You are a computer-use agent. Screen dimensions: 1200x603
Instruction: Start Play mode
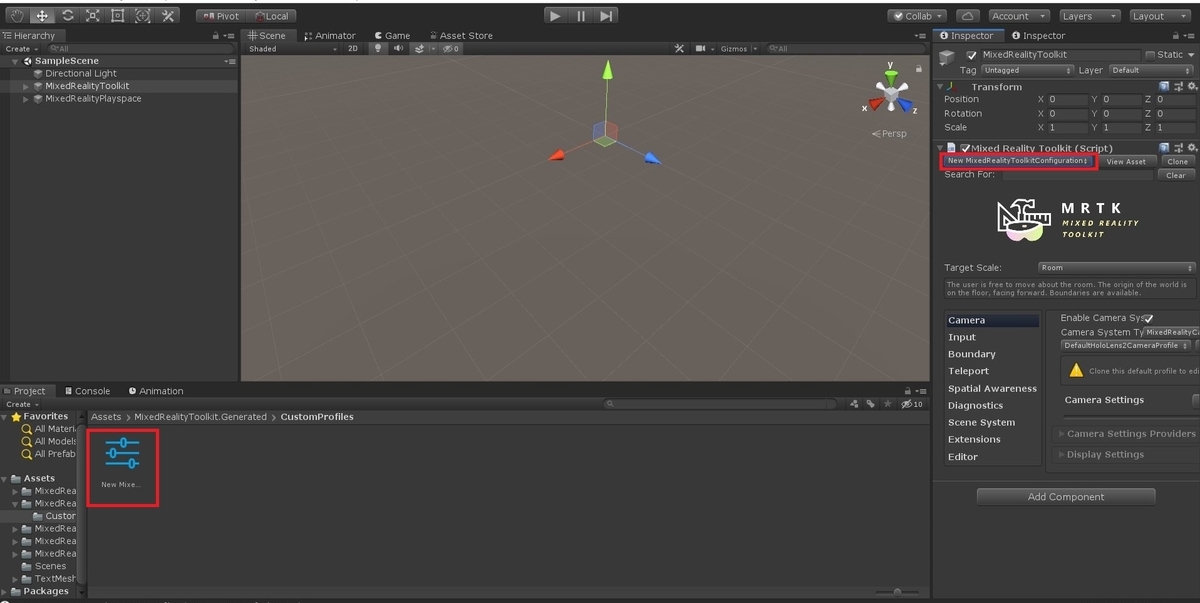556,16
